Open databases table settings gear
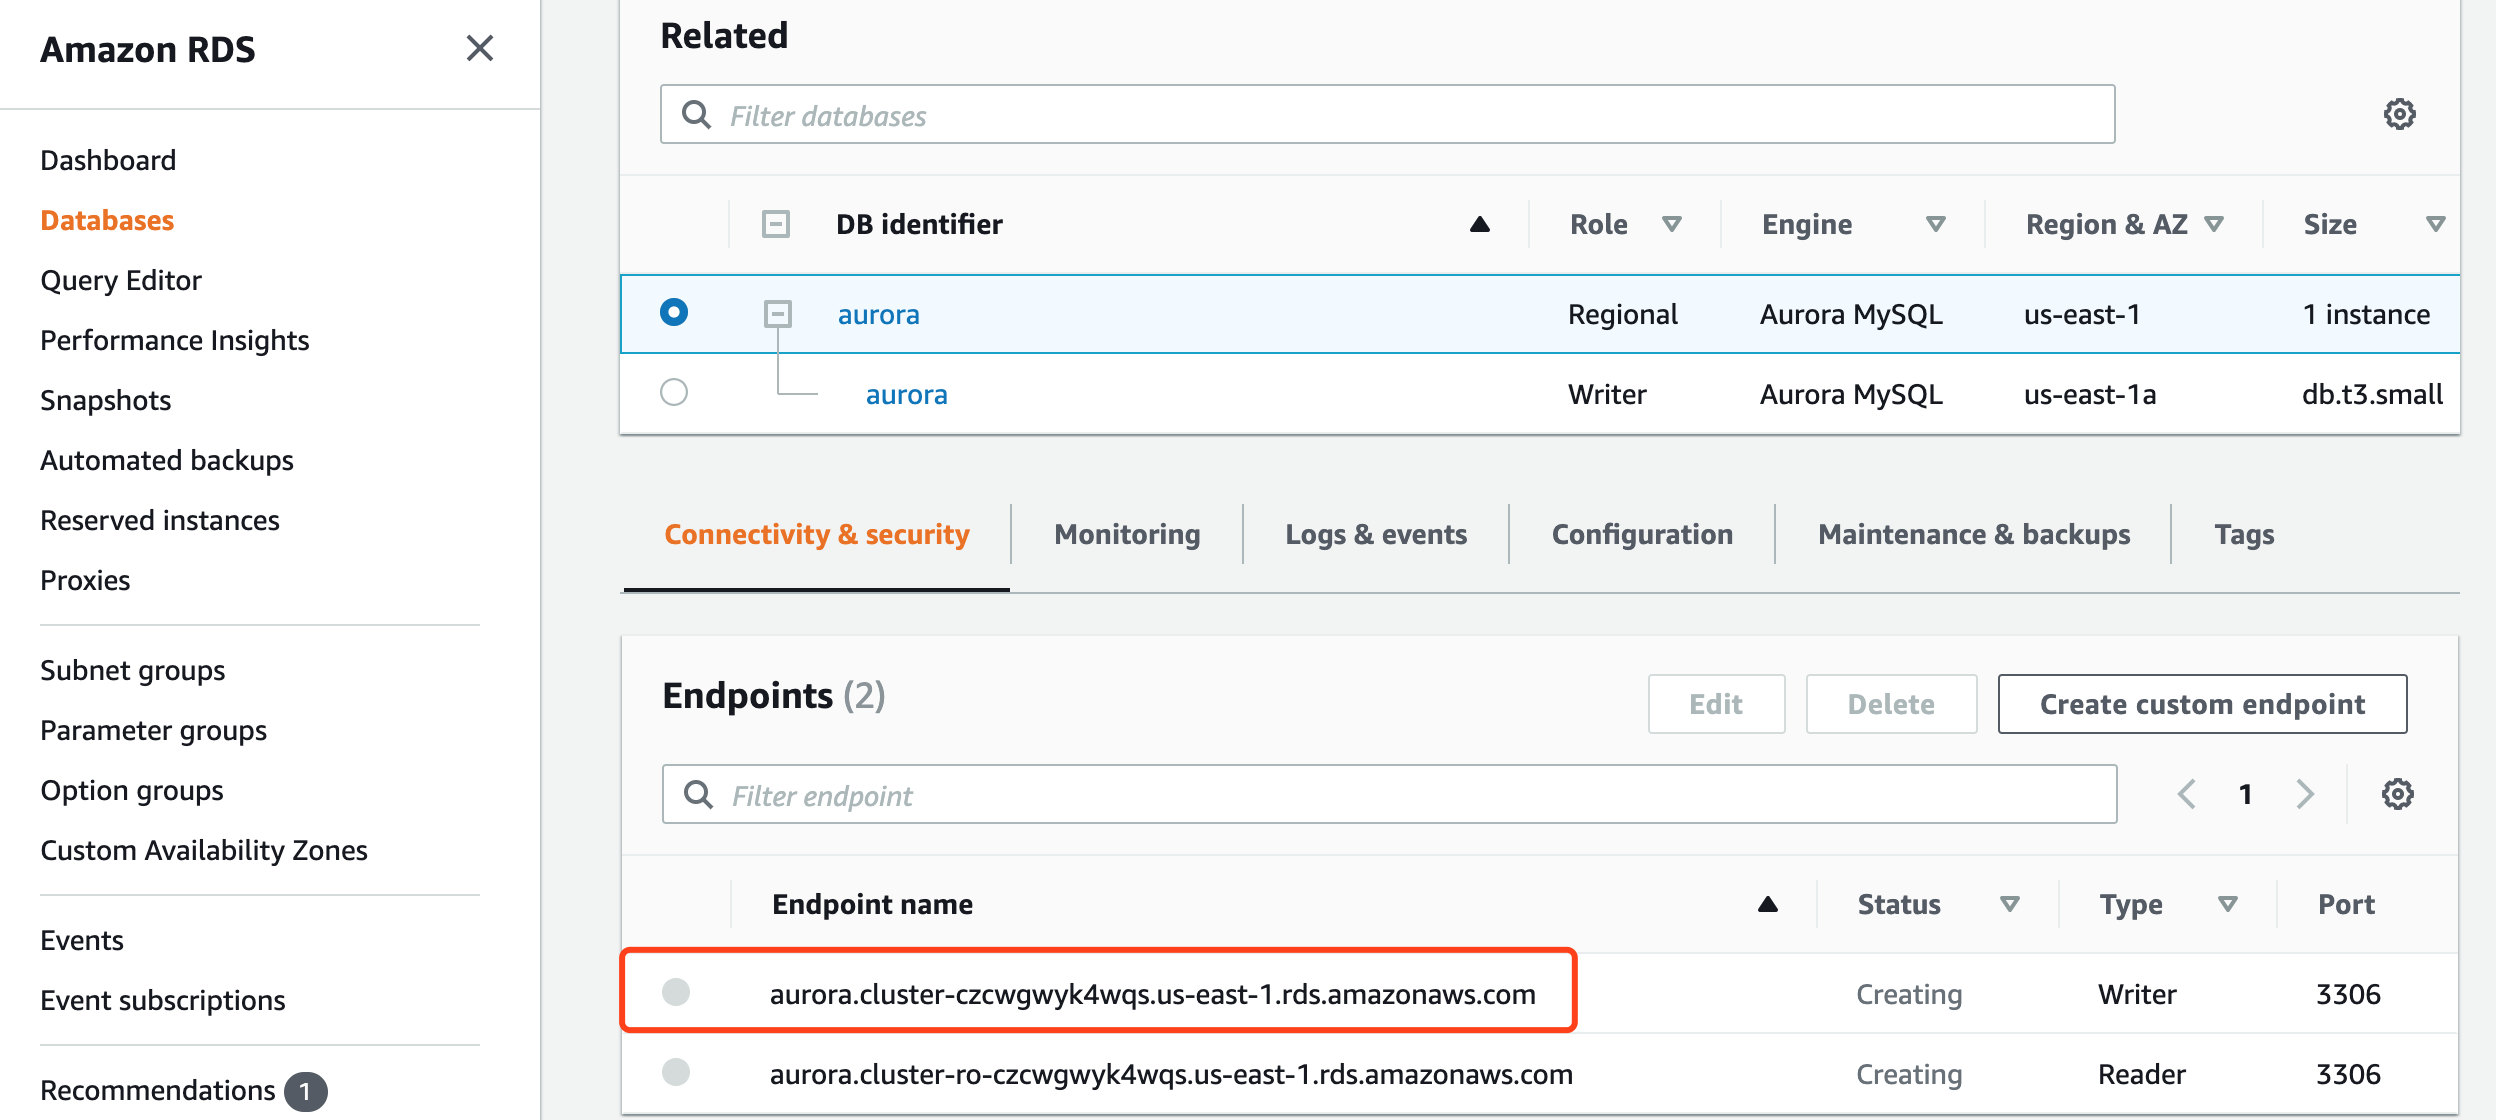Viewport: 2496px width, 1120px height. click(2399, 114)
